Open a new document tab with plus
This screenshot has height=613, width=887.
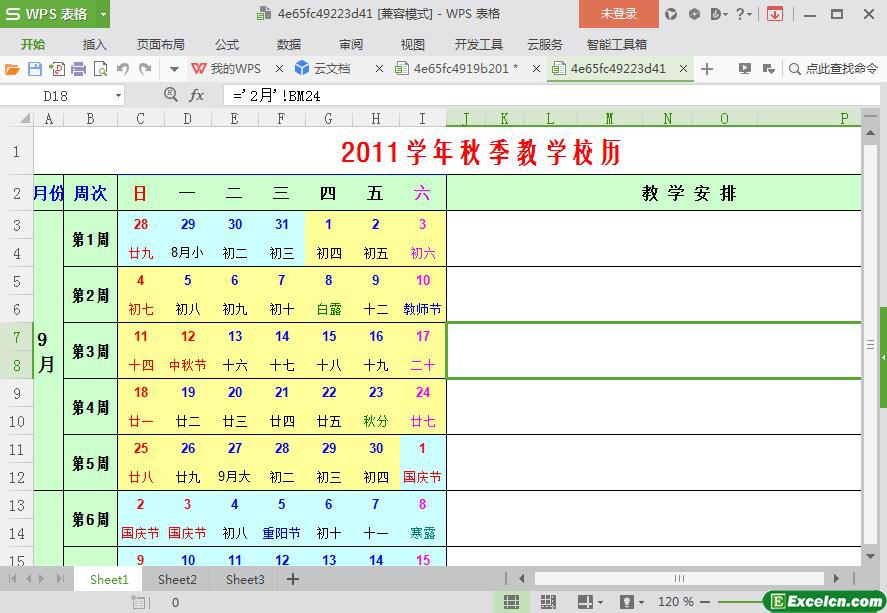[707, 69]
